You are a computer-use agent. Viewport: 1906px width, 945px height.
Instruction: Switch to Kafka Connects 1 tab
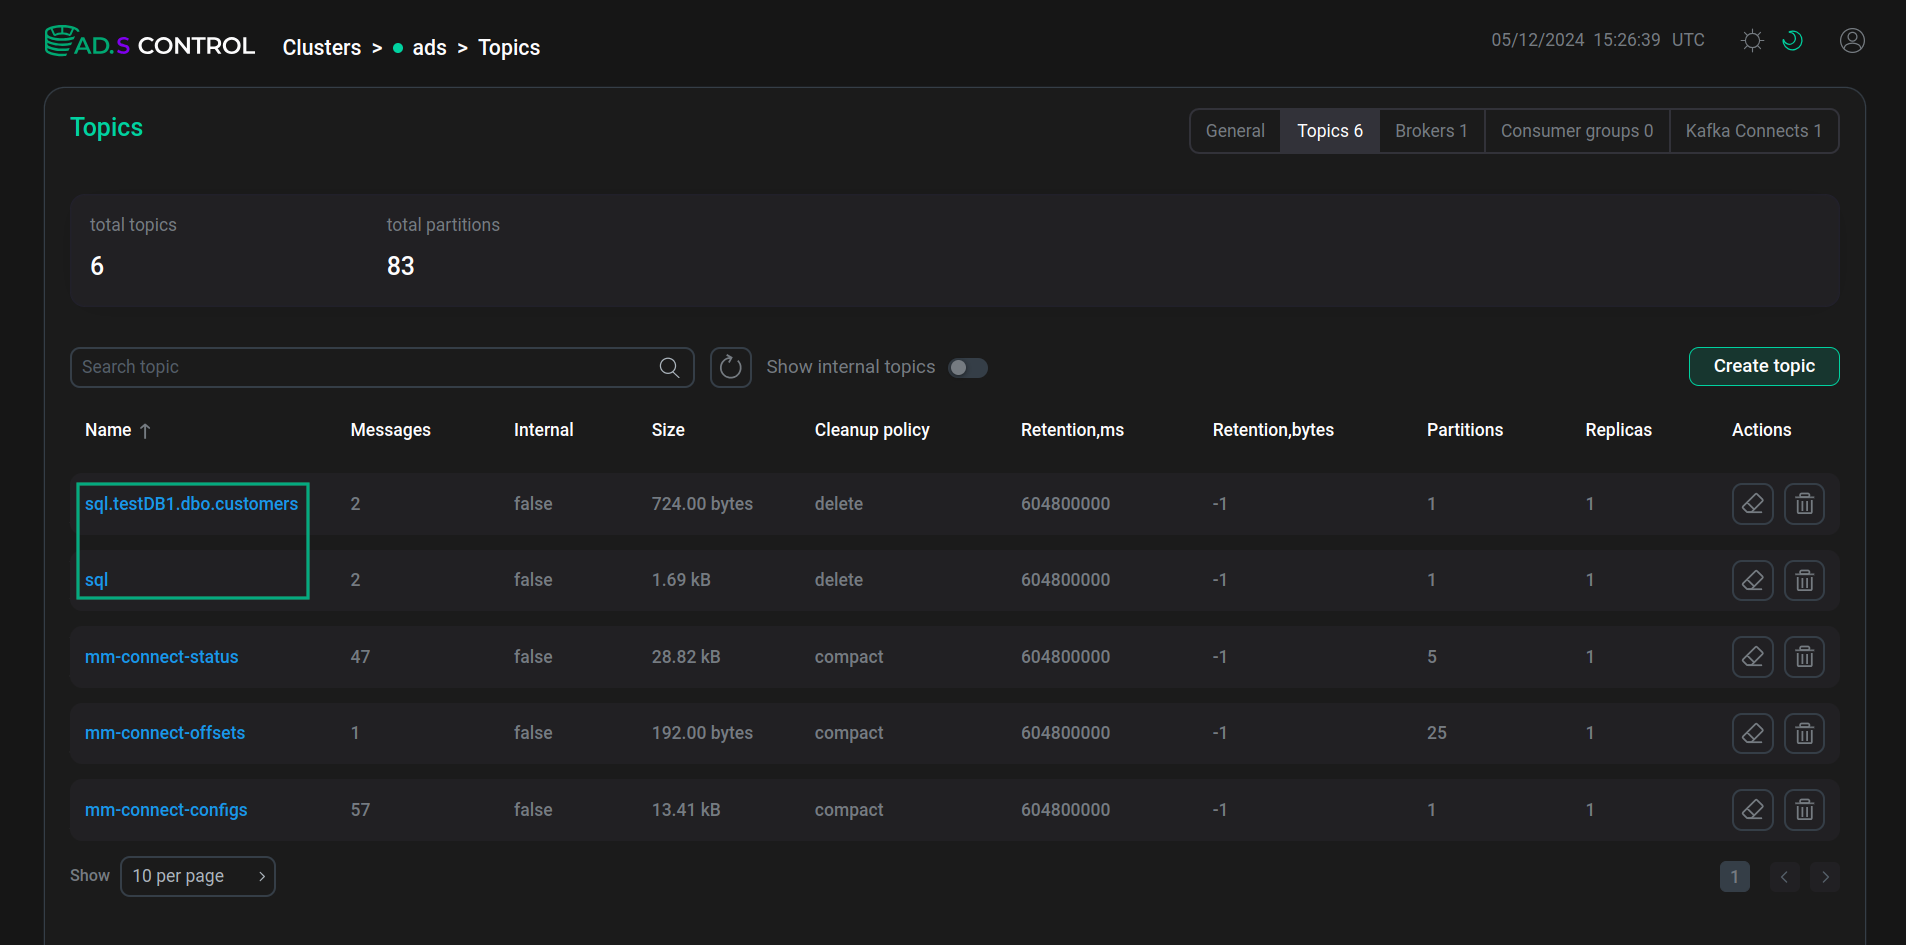point(1754,131)
